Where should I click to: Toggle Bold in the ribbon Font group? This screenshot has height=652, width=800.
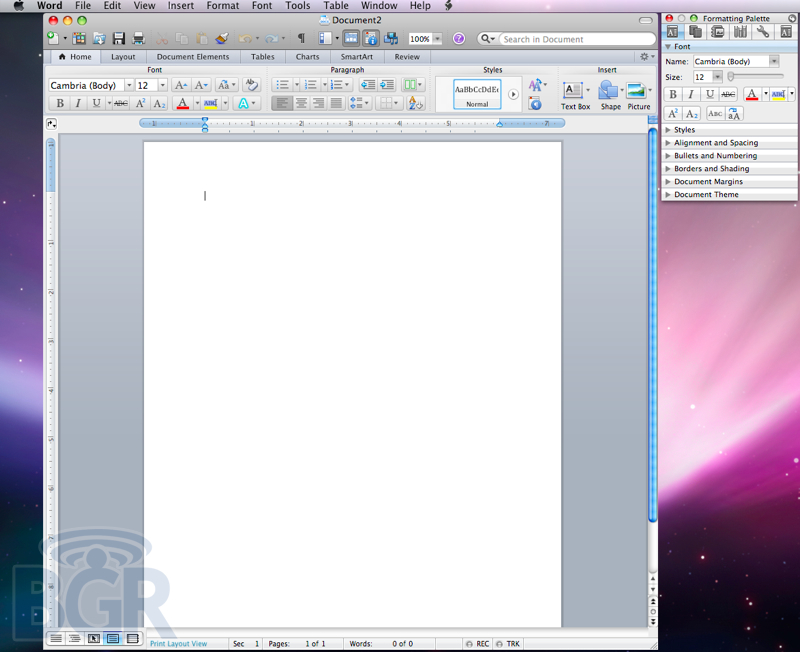tap(59, 103)
